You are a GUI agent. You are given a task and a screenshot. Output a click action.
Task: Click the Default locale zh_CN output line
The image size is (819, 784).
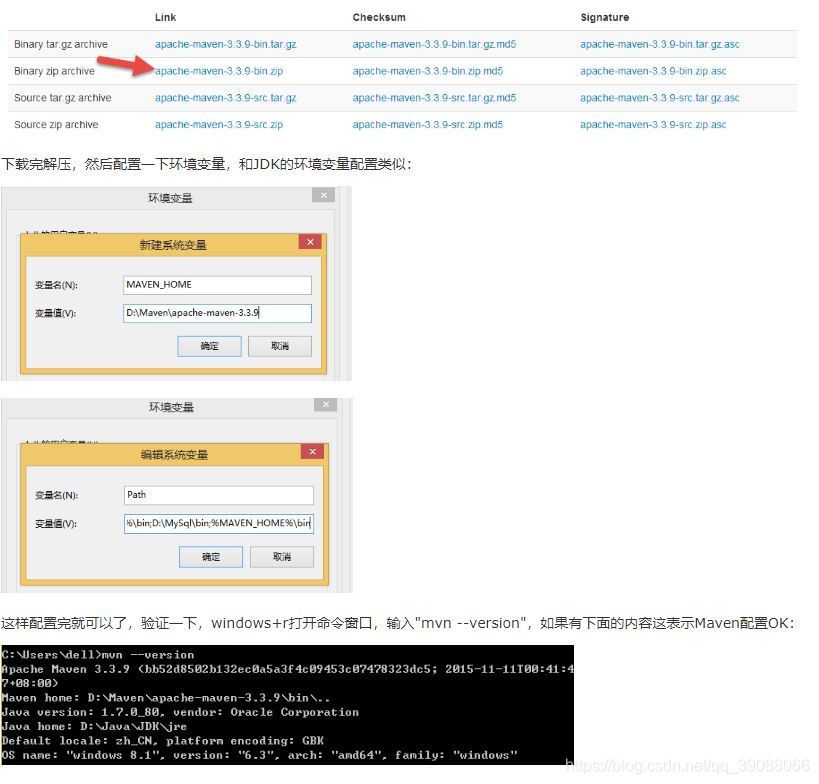click(x=162, y=741)
